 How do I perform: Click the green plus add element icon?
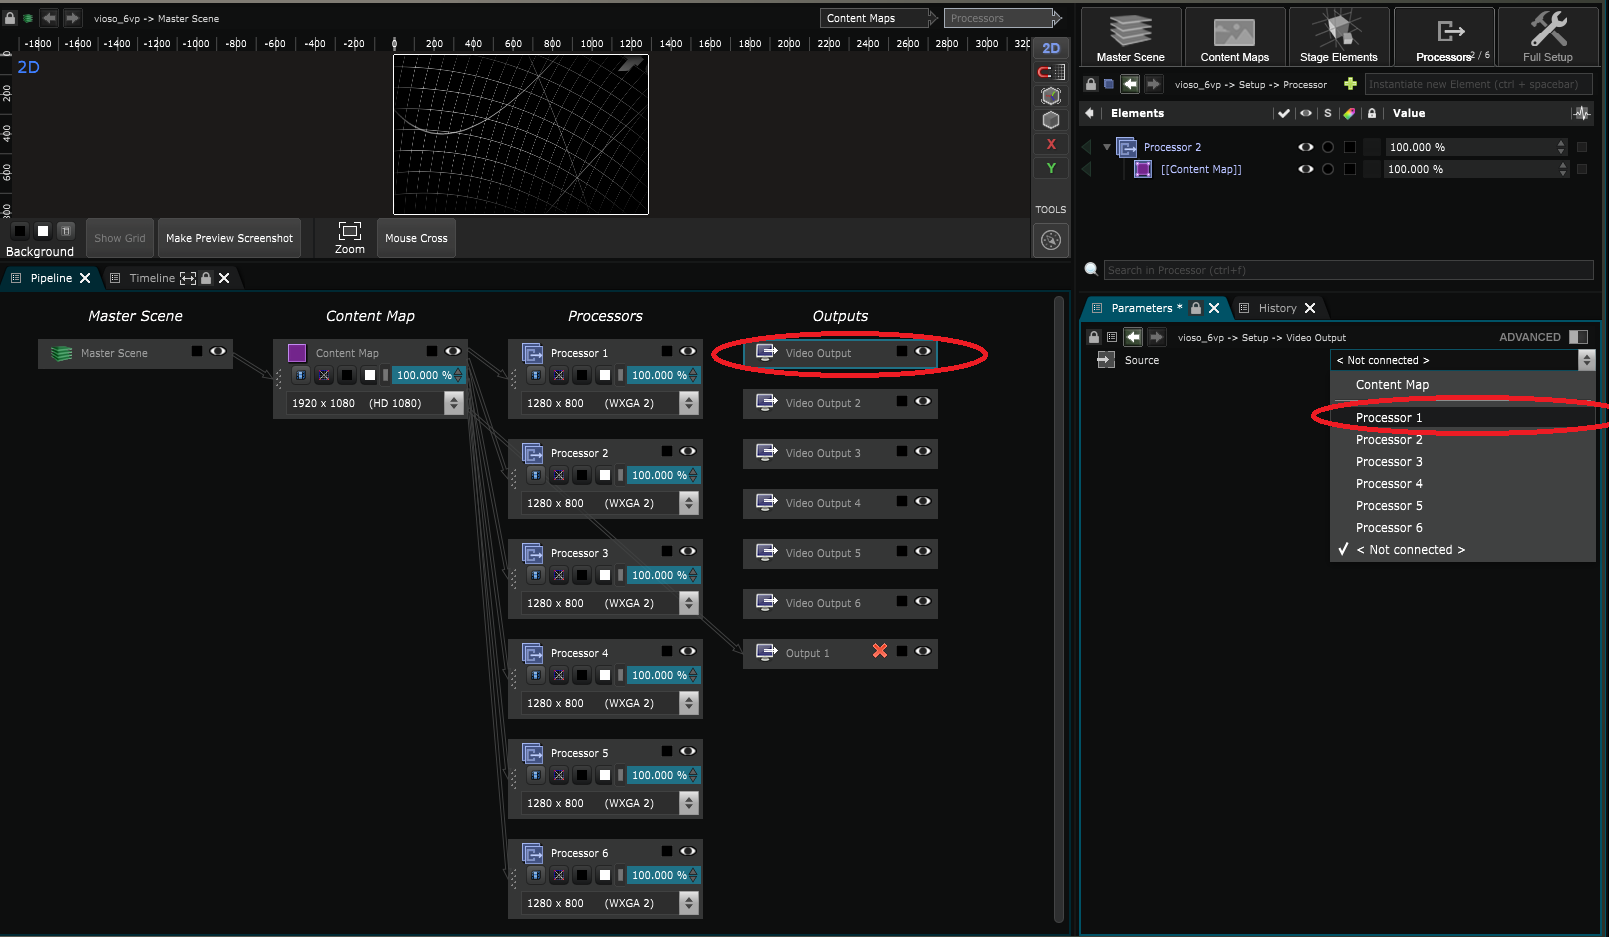coord(1350,84)
